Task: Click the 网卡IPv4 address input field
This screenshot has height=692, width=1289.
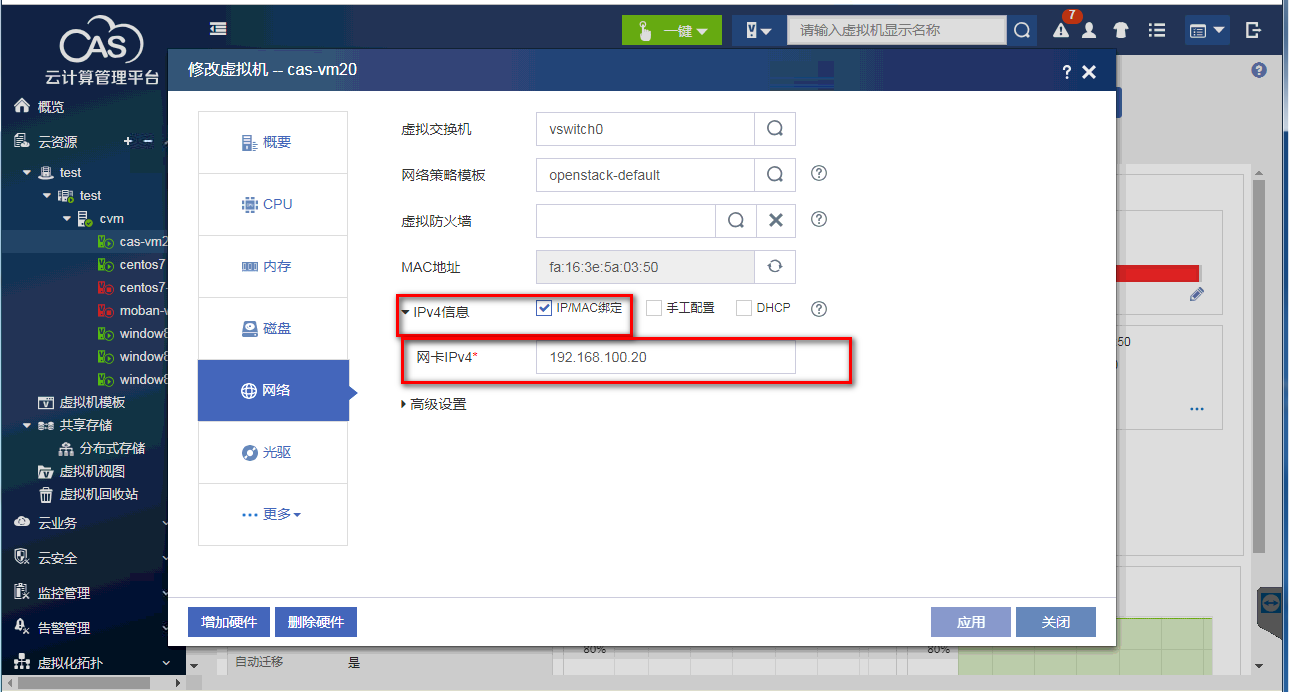Action: click(x=665, y=357)
